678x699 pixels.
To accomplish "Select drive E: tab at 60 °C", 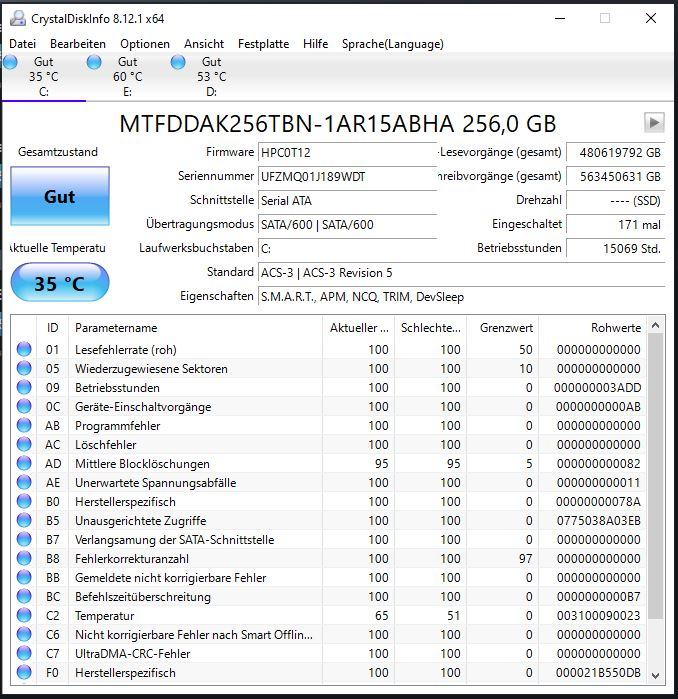I will click(x=127, y=76).
